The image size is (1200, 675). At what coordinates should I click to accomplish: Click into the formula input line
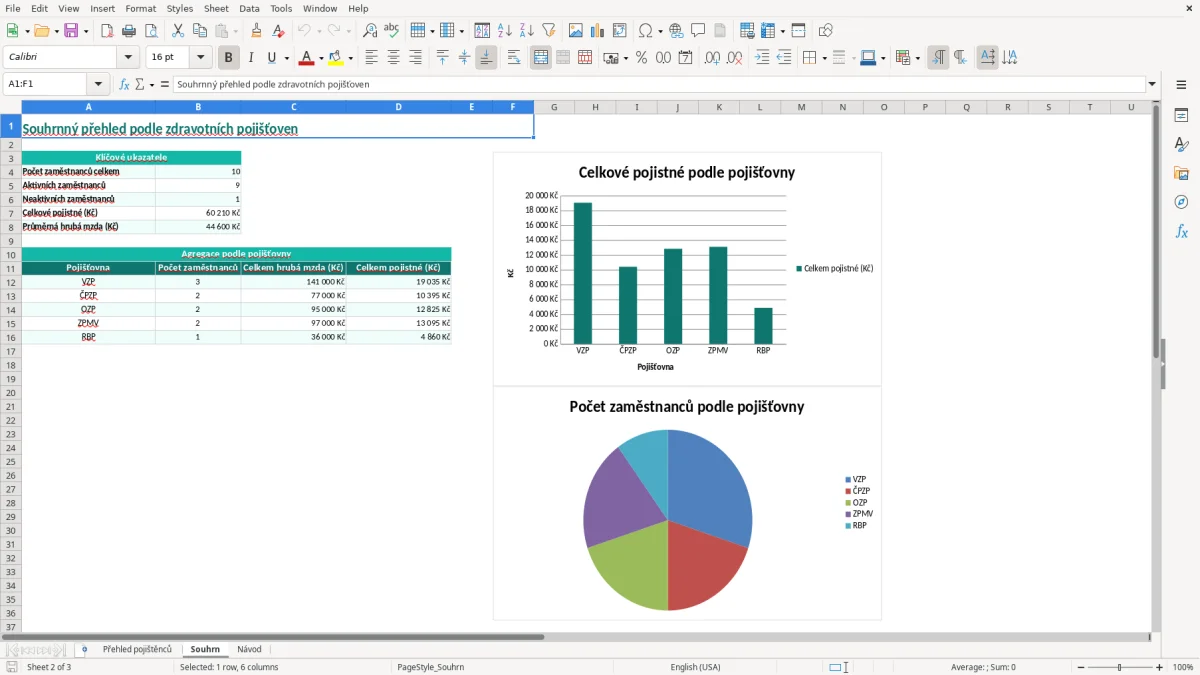[659, 84]
